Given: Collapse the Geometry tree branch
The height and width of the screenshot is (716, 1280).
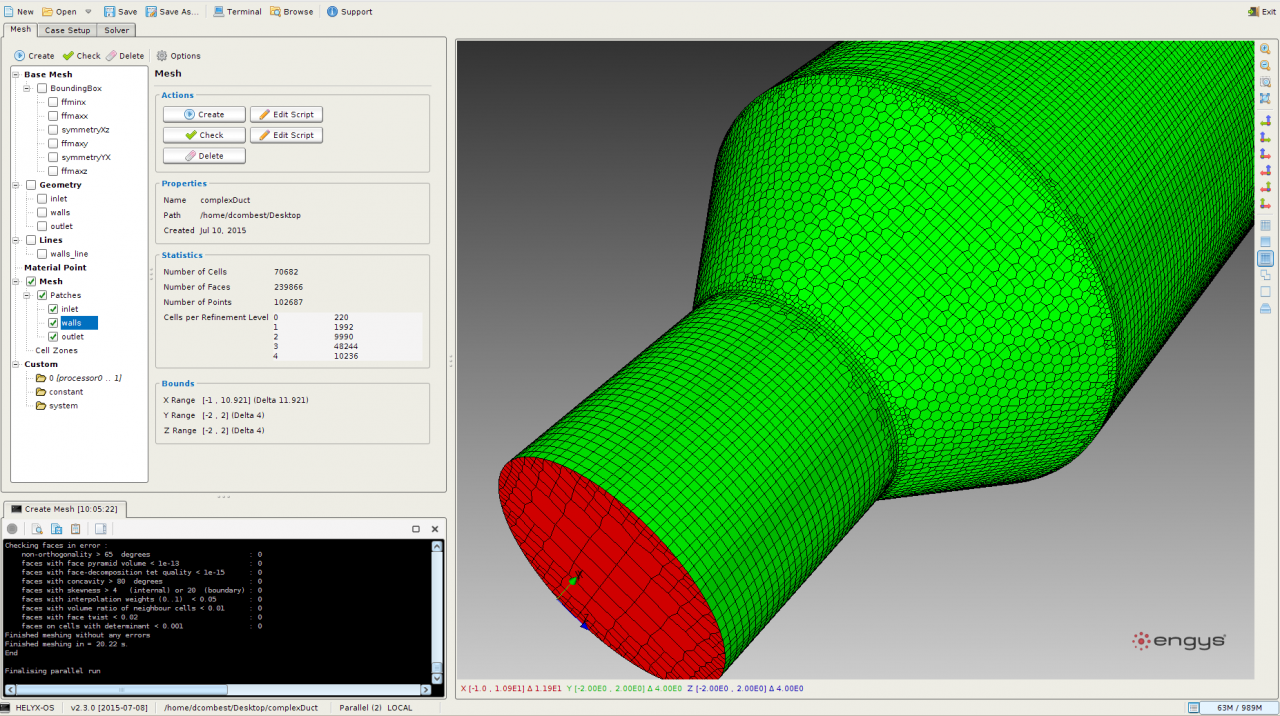Looking at the screenshot, I should (14, 184).
